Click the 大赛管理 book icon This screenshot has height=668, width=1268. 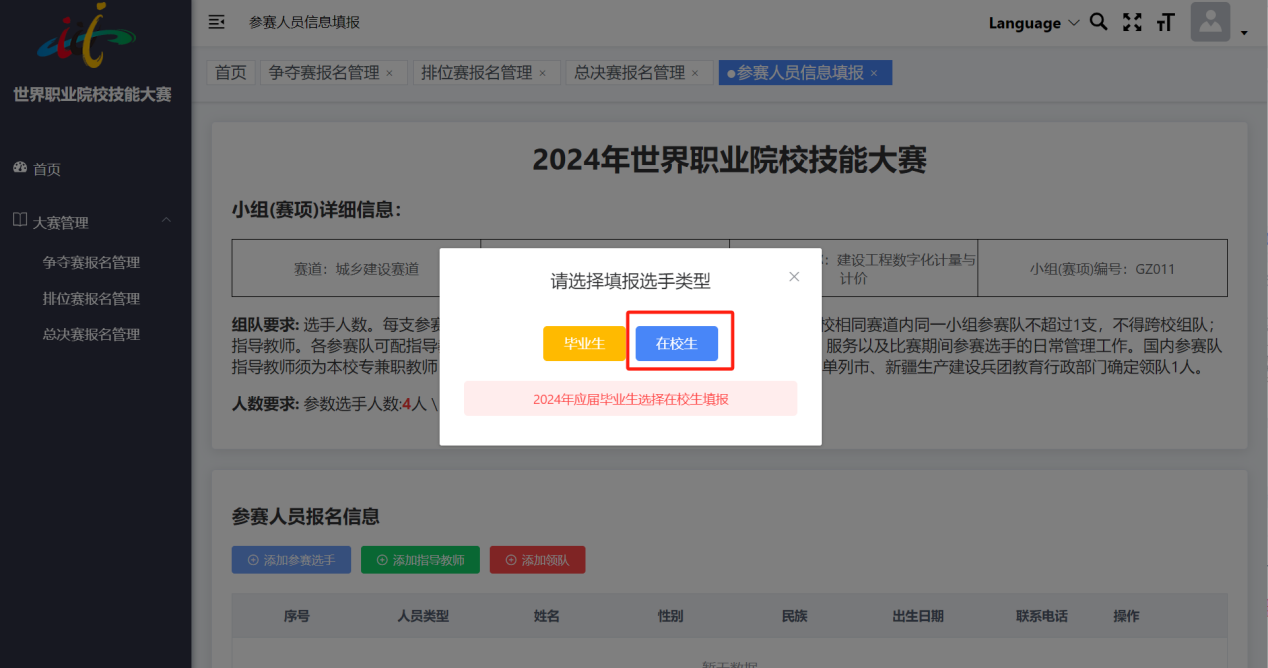(x=20, y=220)
